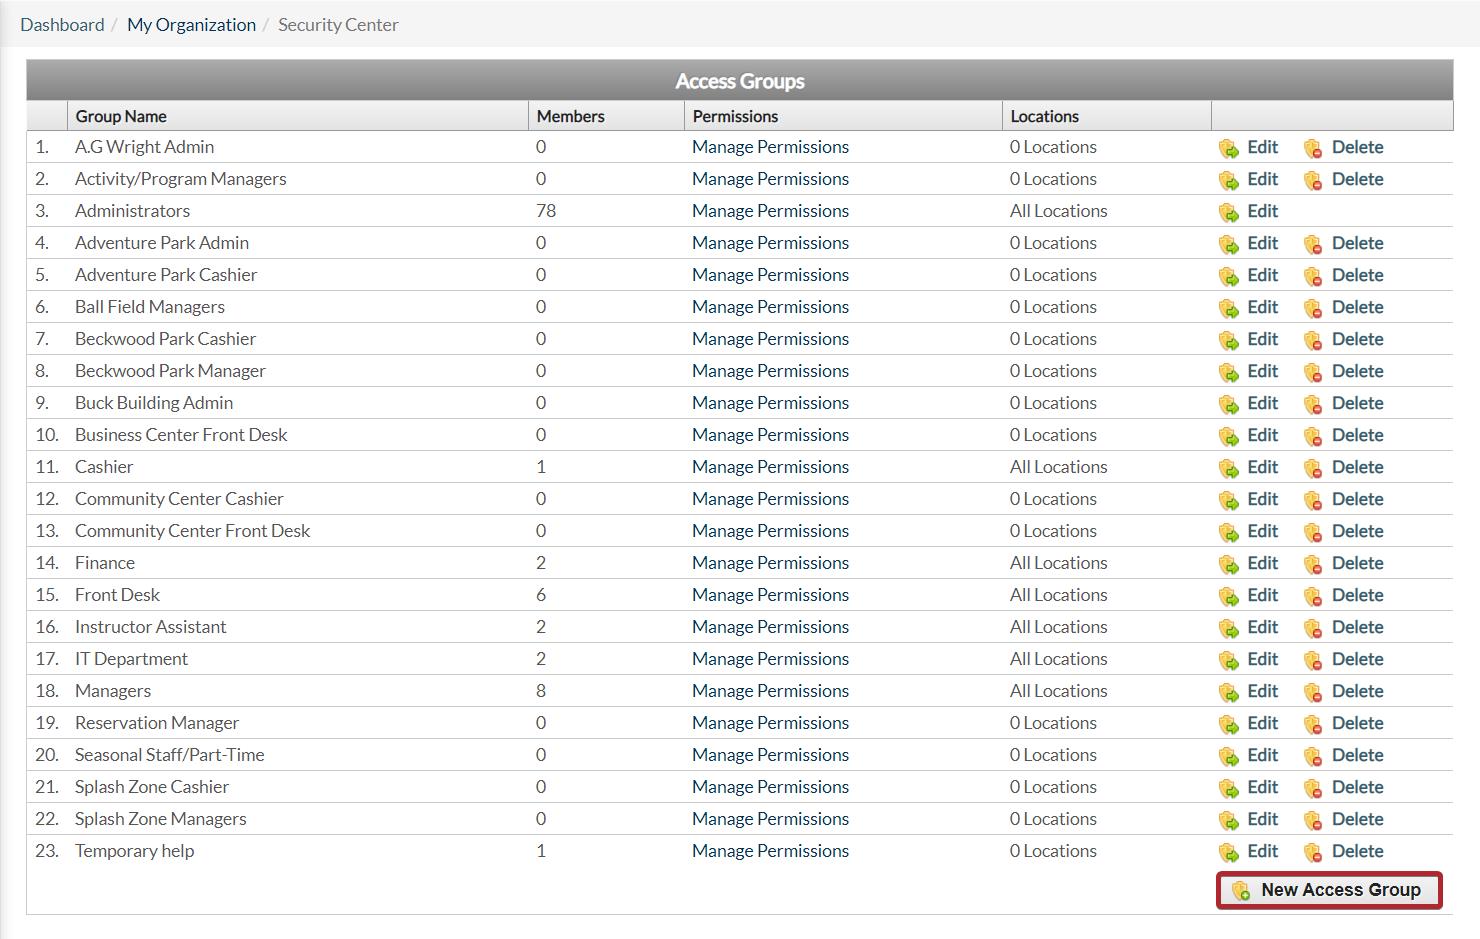Screen dimensions: 1480x939
Task: Click the edit icon in the Cashier row
Action: click(1229, 469)
